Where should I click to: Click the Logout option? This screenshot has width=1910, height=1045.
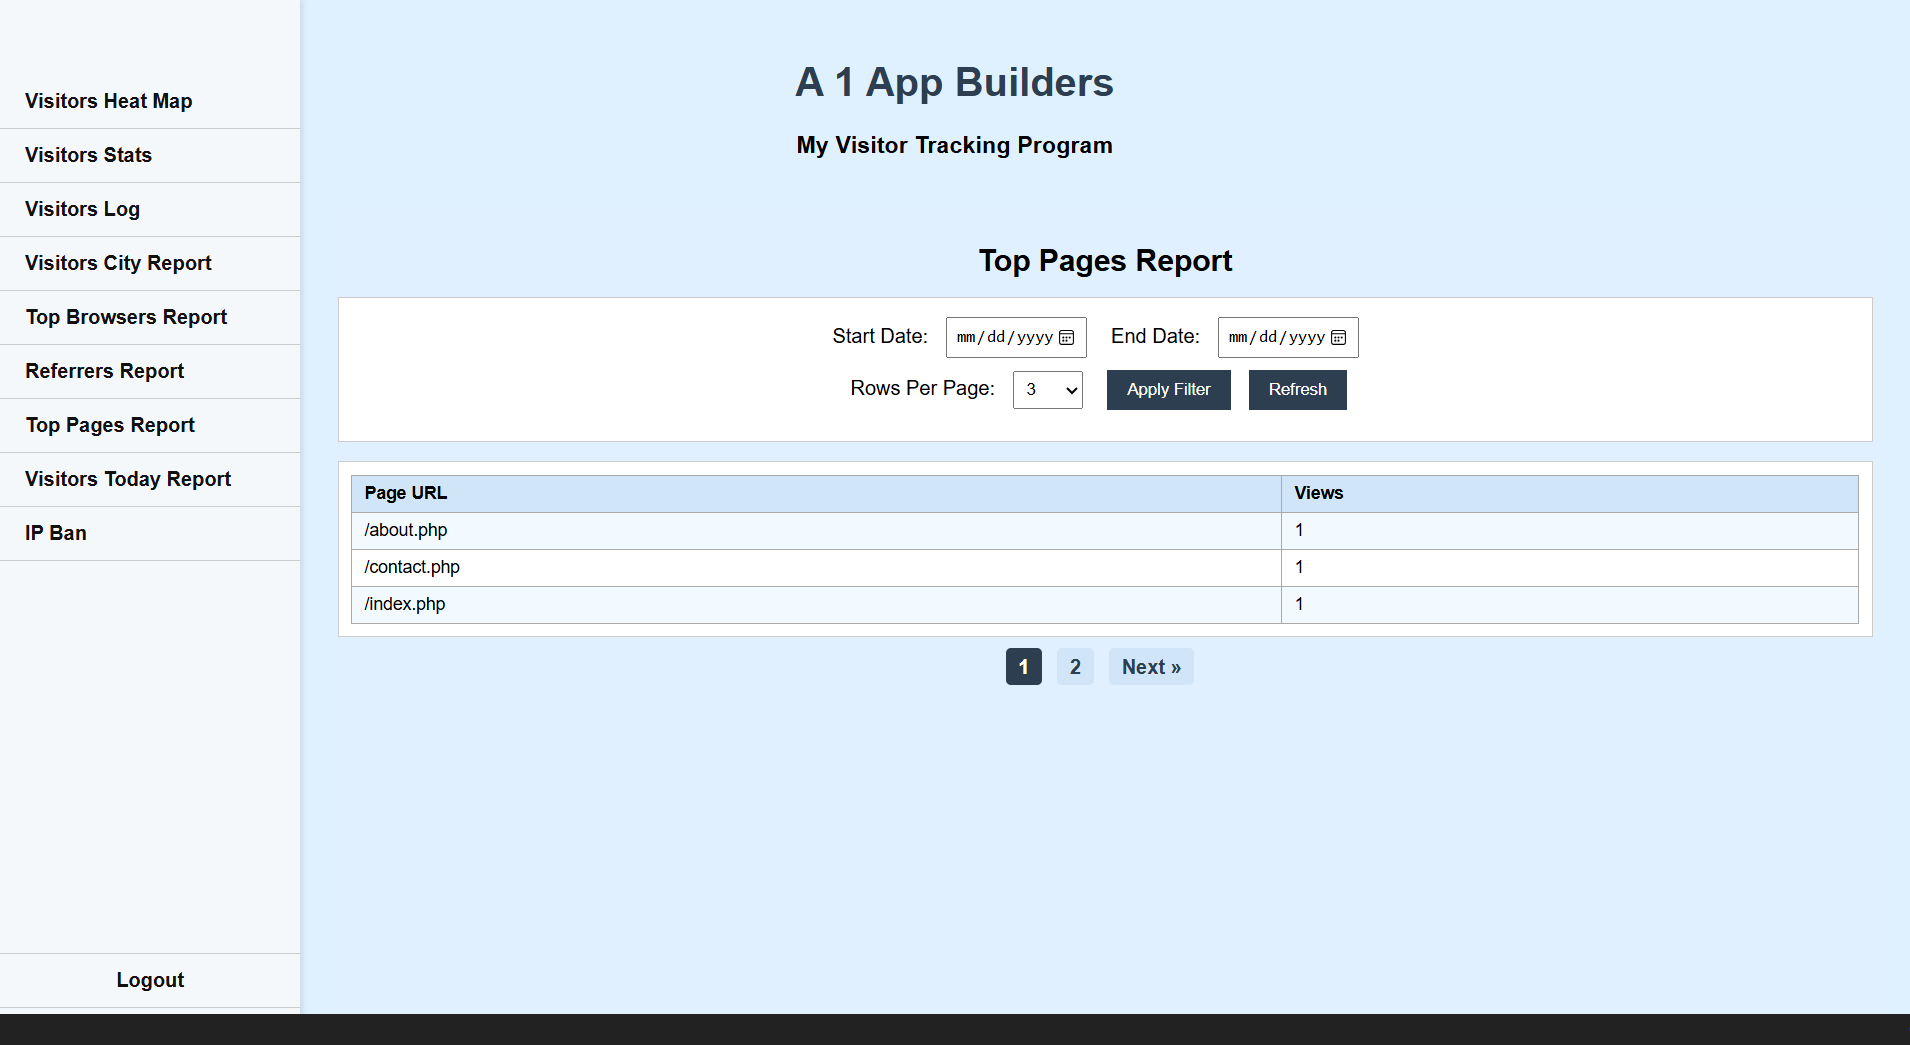149,980
